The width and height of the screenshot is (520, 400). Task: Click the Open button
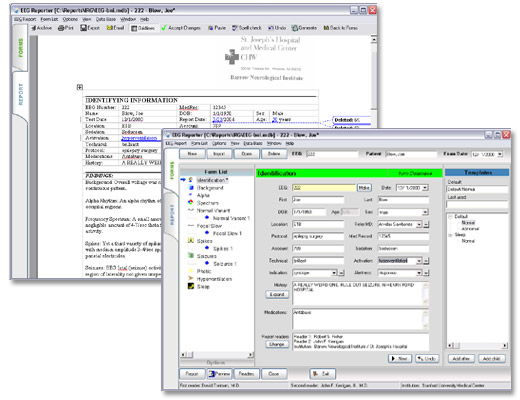(246, 154)
